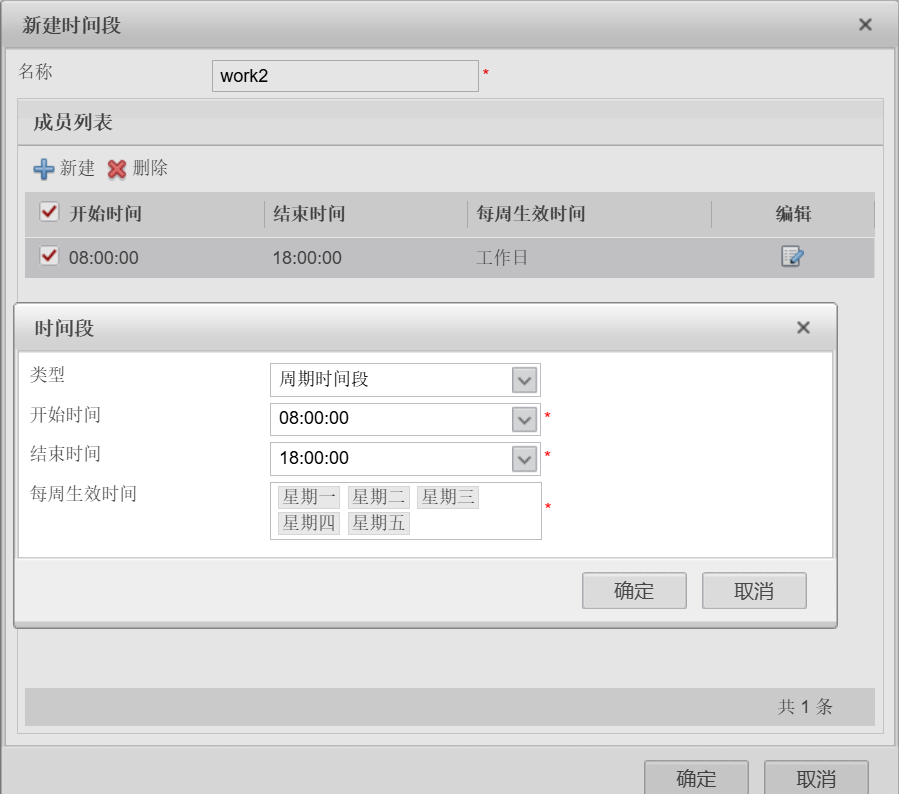Click the 删除 text link
Viewport: 899px width, 794px height.
point(150,169)
